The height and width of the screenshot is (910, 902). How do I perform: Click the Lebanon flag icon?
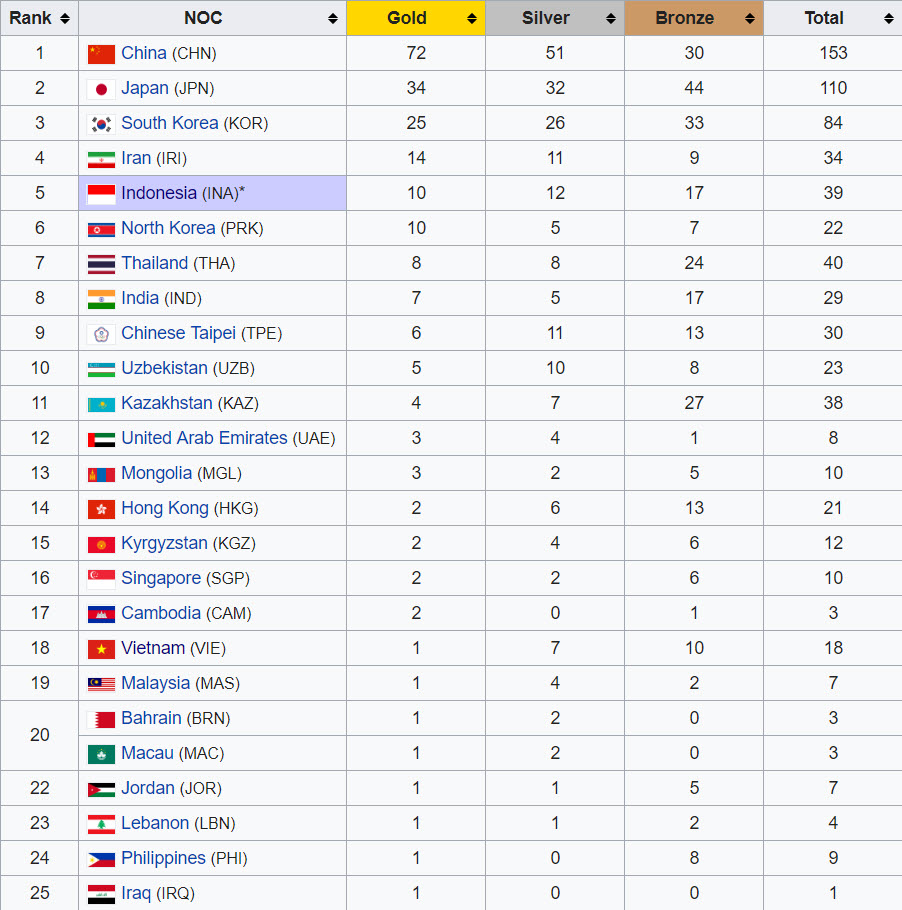[101, 824]
